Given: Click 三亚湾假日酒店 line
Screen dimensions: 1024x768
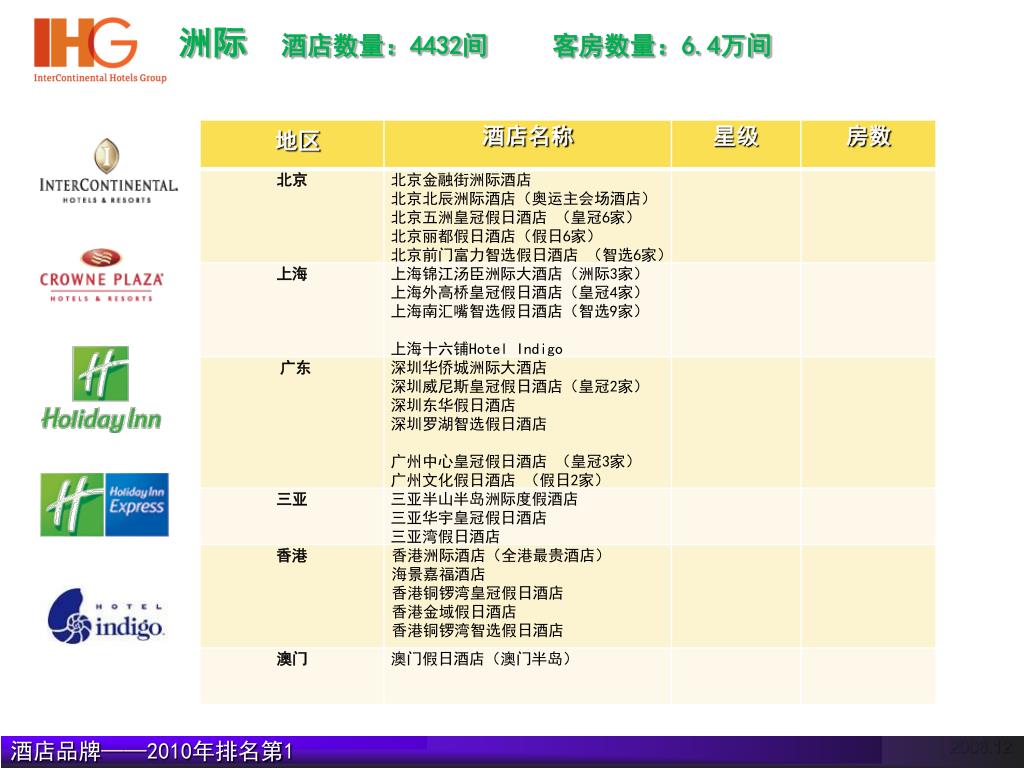Looking at the screenshot, I should [x=445, y=537].
